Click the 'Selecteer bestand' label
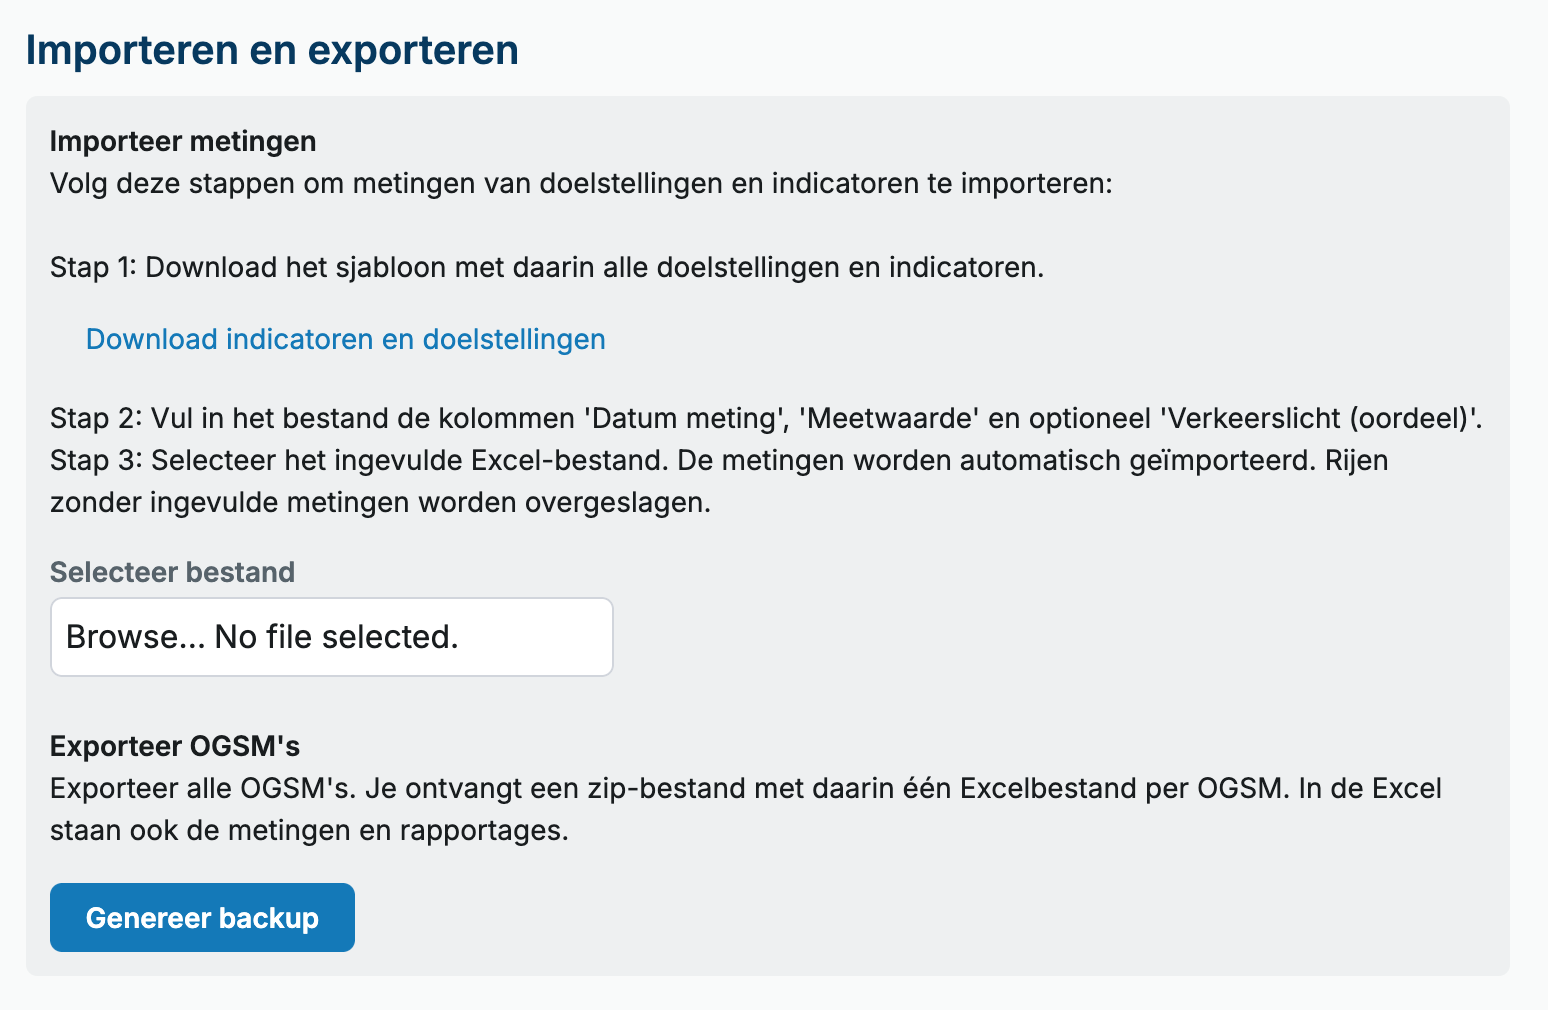Screen dimensions: 1548x1010 pyautogui.click(x=172, y=571)
